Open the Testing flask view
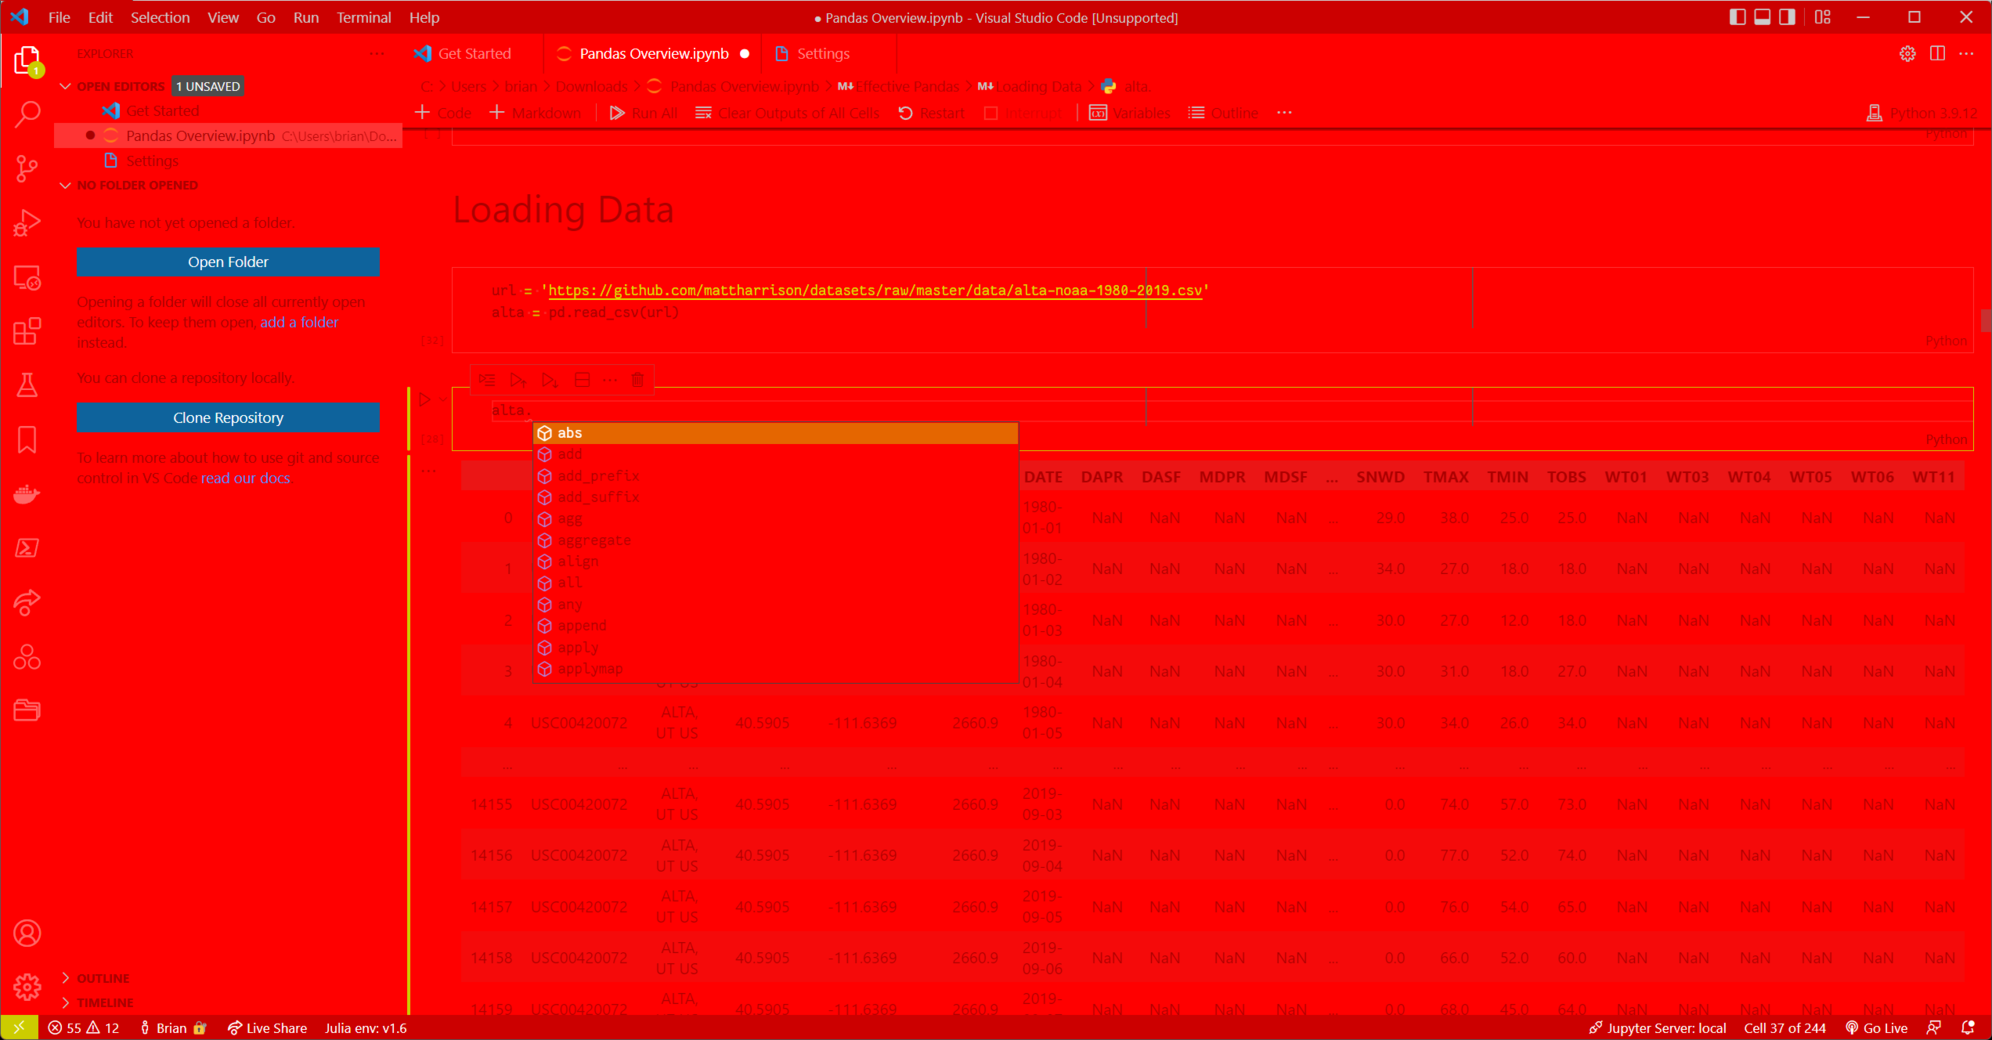This screenshot has width=1992, height=1040. [27, 385]
